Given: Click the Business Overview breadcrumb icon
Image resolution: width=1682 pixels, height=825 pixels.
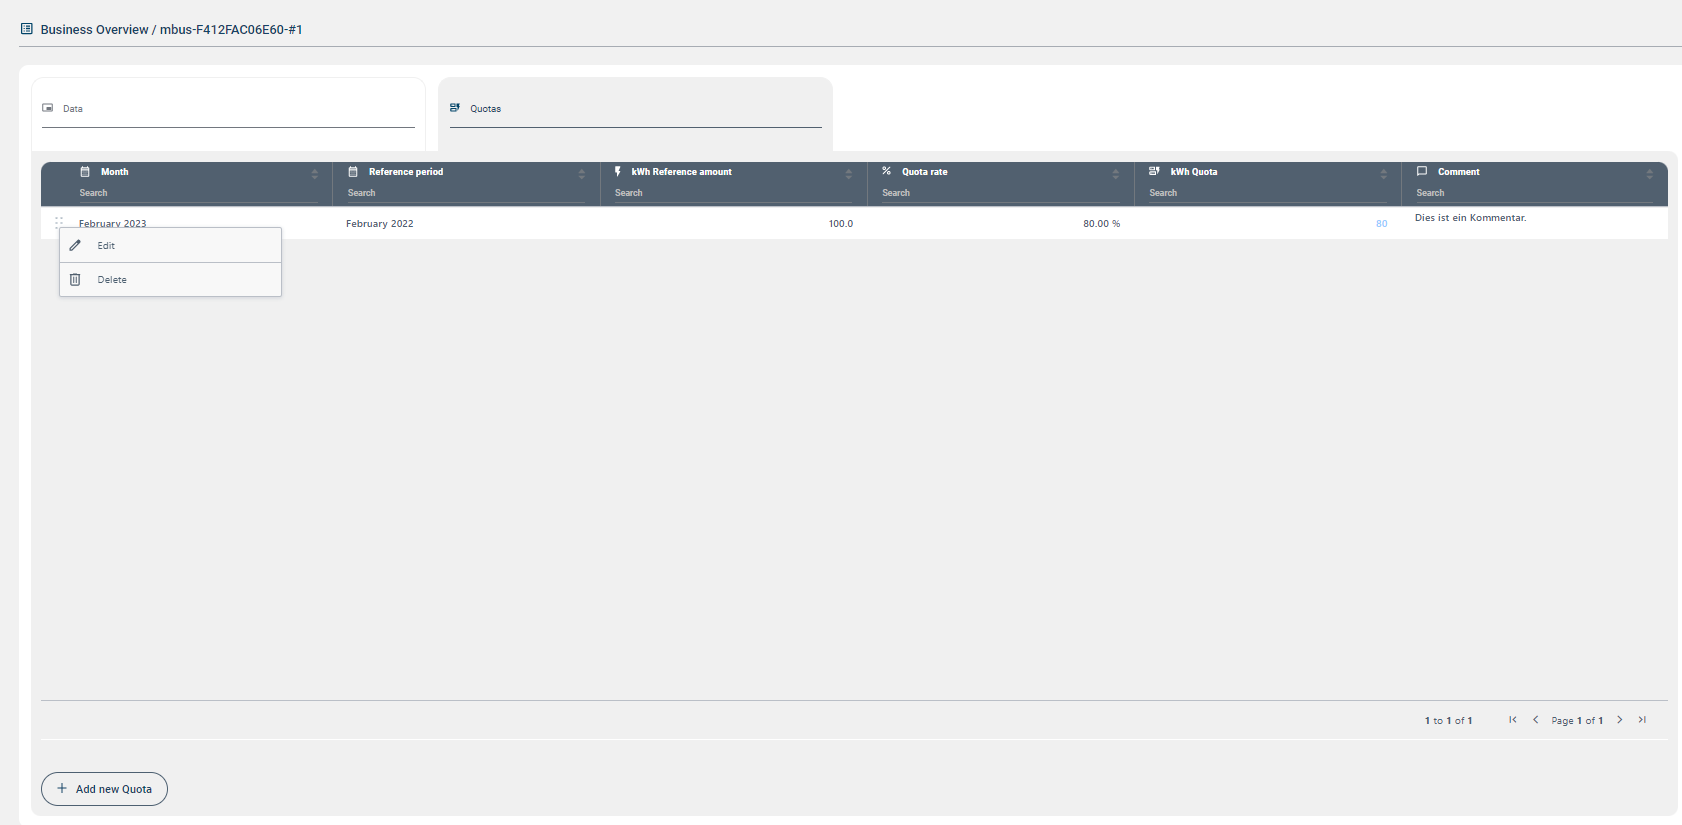Looking at the screenshot, I should pos(27,29).
